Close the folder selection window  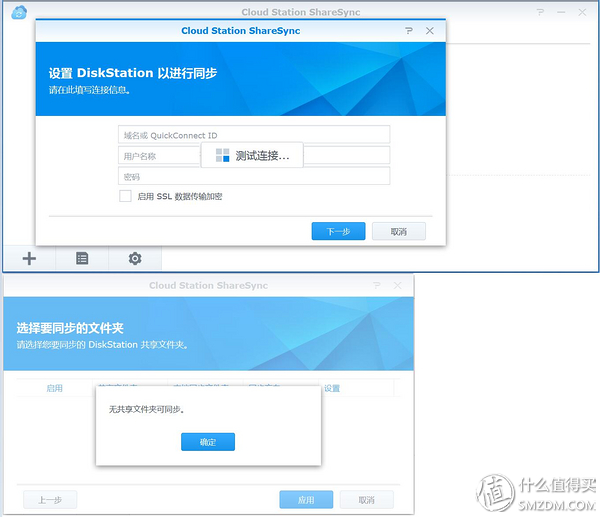coord(398,285)
